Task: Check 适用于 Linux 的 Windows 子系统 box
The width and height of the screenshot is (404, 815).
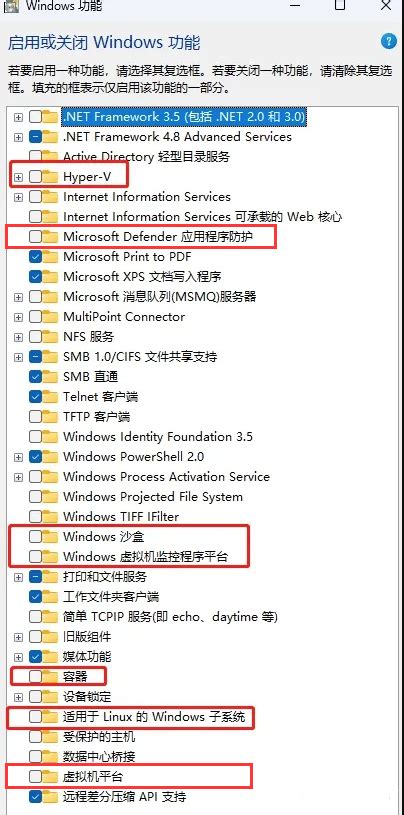Action: 36,717
